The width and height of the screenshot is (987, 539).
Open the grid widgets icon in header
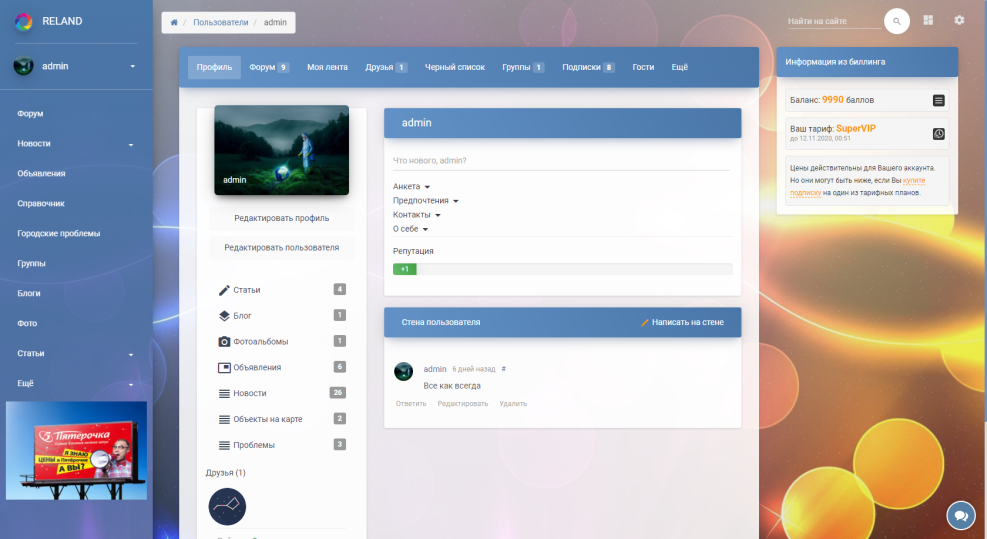(x=928, y=20)
